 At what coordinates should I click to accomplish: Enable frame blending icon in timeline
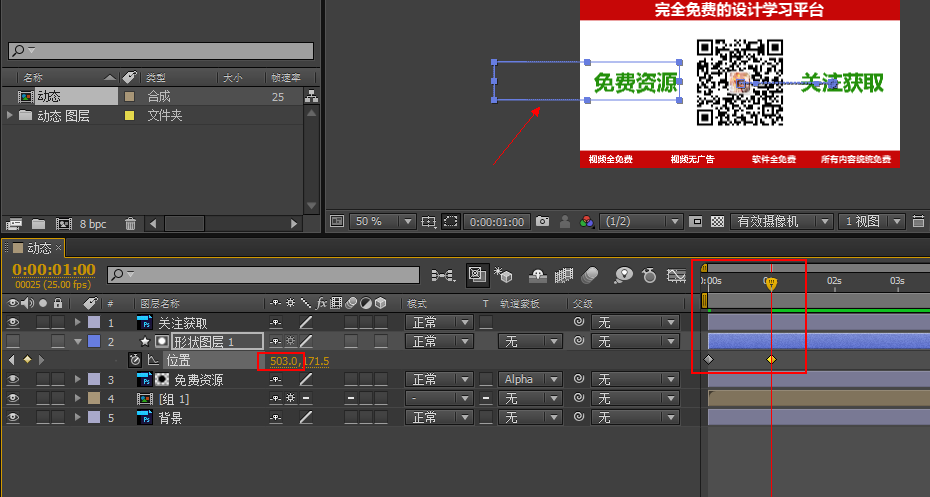click(x=563, y=275)
